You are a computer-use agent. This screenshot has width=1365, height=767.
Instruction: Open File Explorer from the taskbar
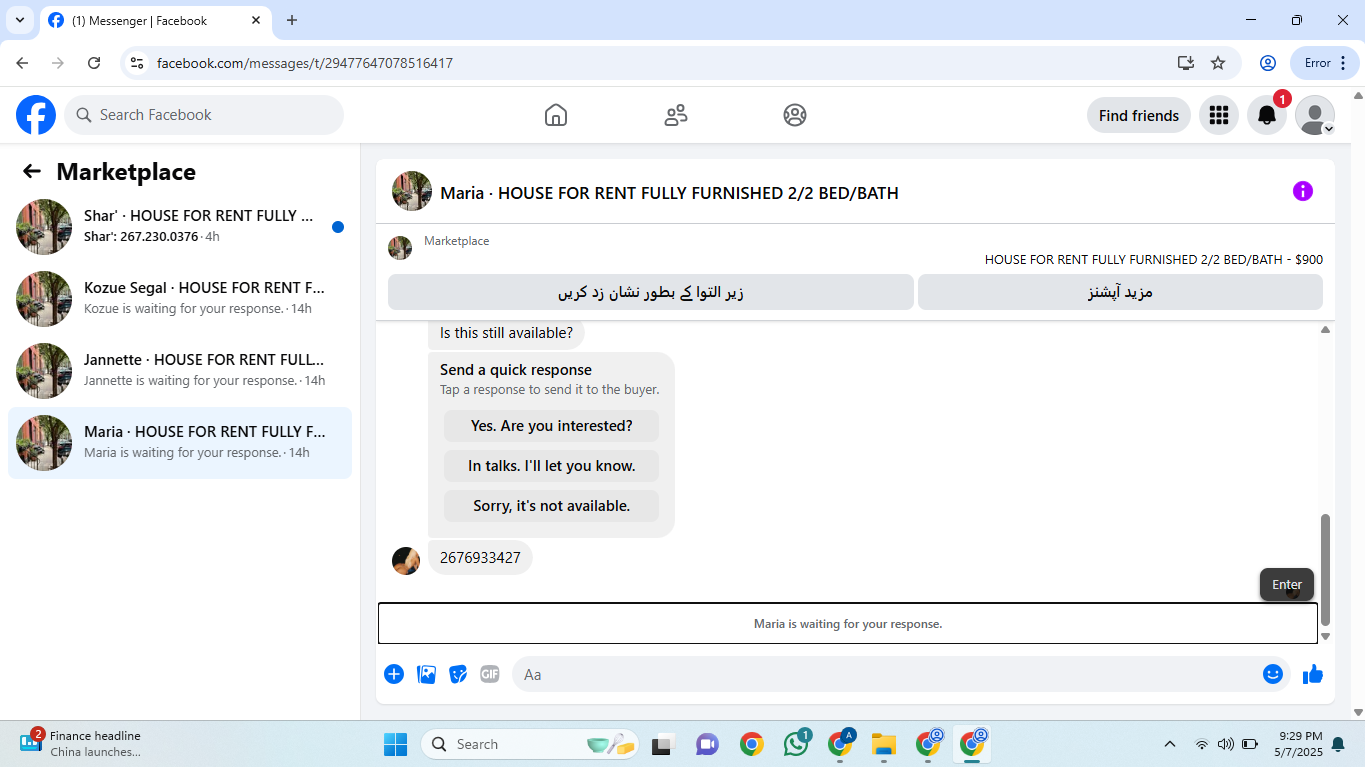pyautogui.click(x=883, y=744)
